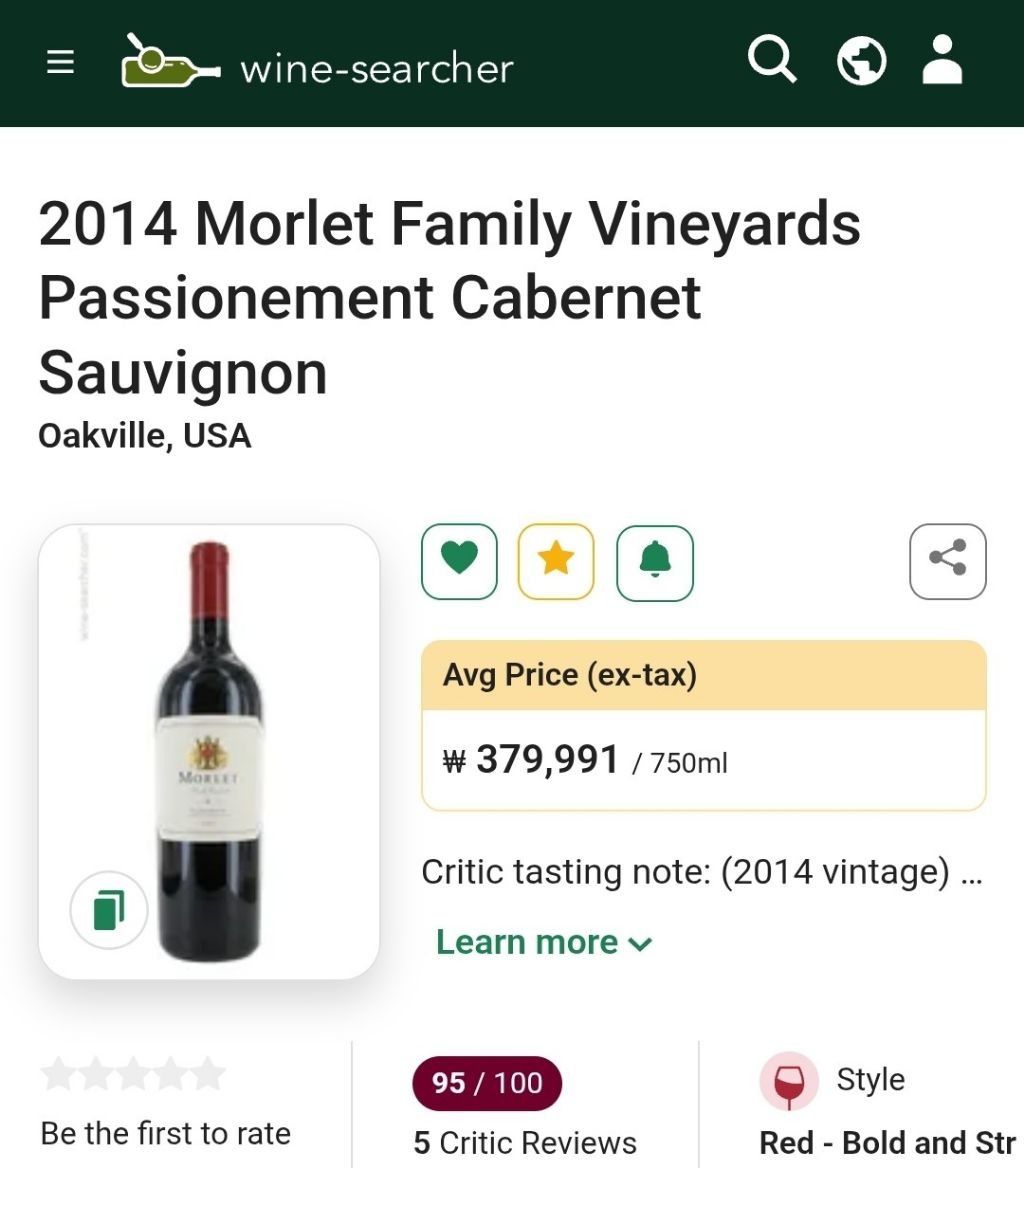Click the wine-searcher brand name text
The height and width of the screenshot is (1205, 1024).
(377, 69)
